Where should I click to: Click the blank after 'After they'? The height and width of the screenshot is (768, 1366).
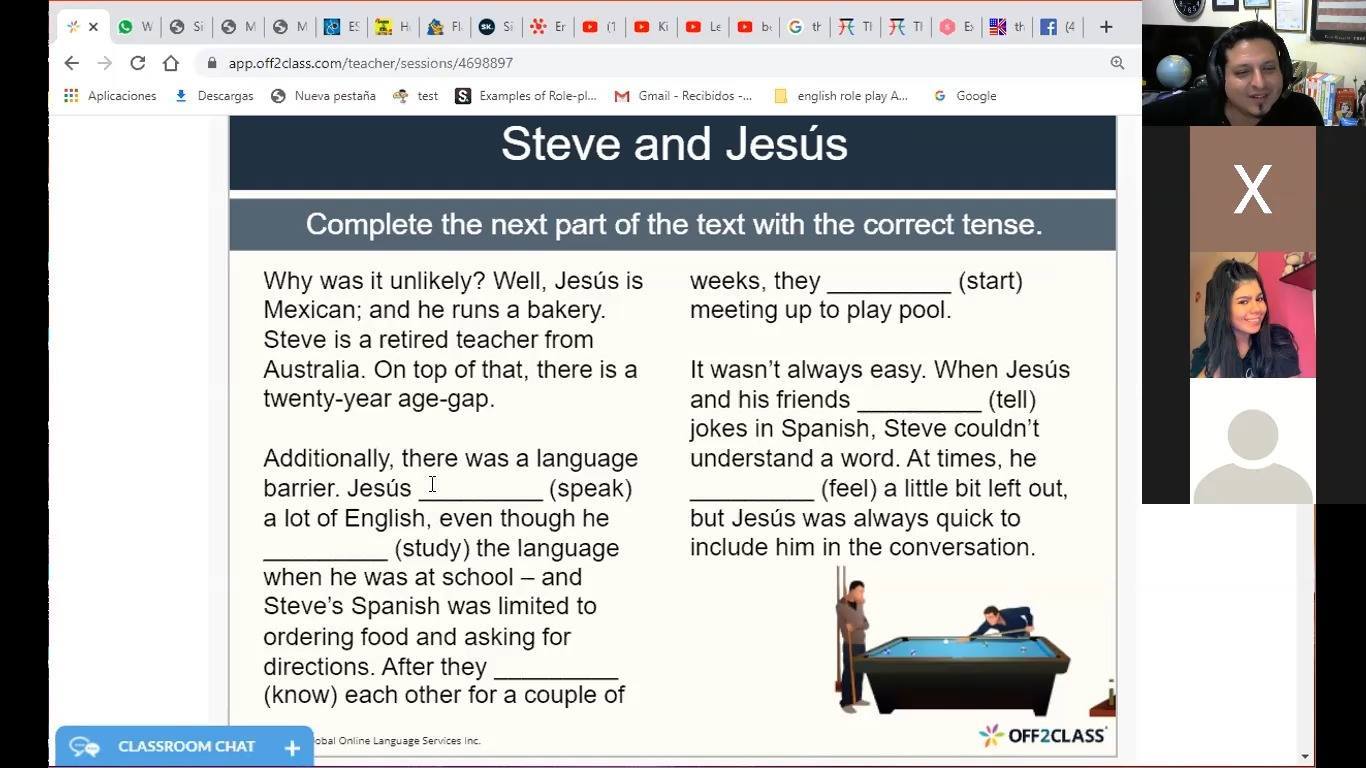[556, 667]
